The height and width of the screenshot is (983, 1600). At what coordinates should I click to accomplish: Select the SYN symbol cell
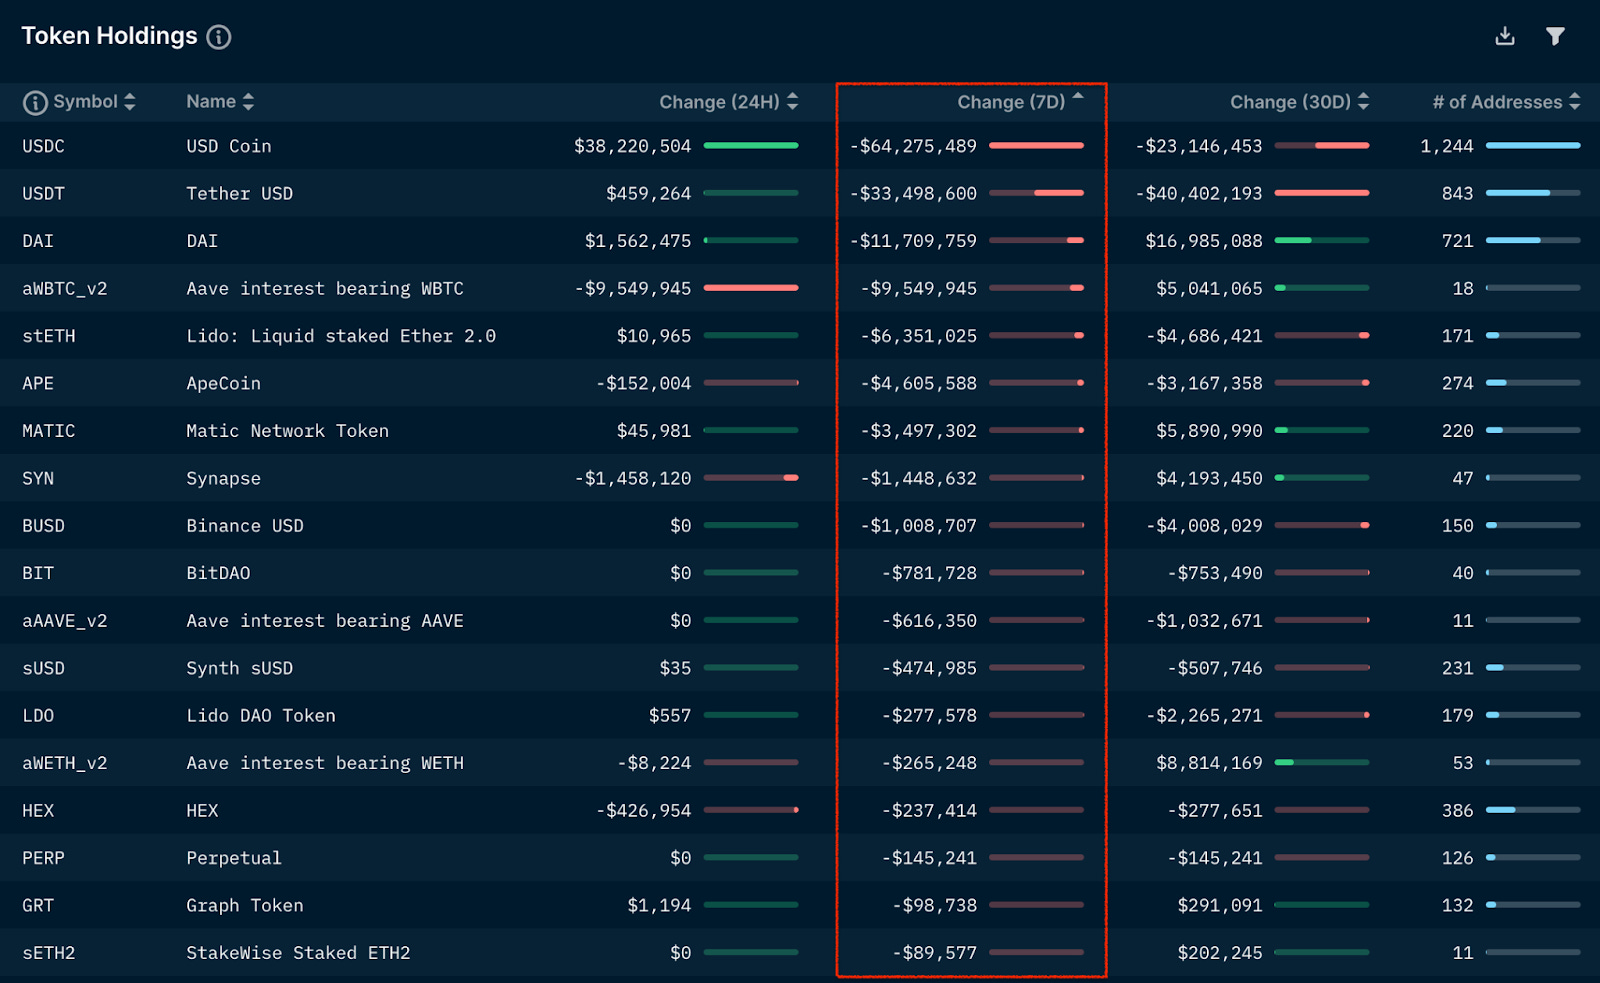pyautogui.click(x=38, y=478)
